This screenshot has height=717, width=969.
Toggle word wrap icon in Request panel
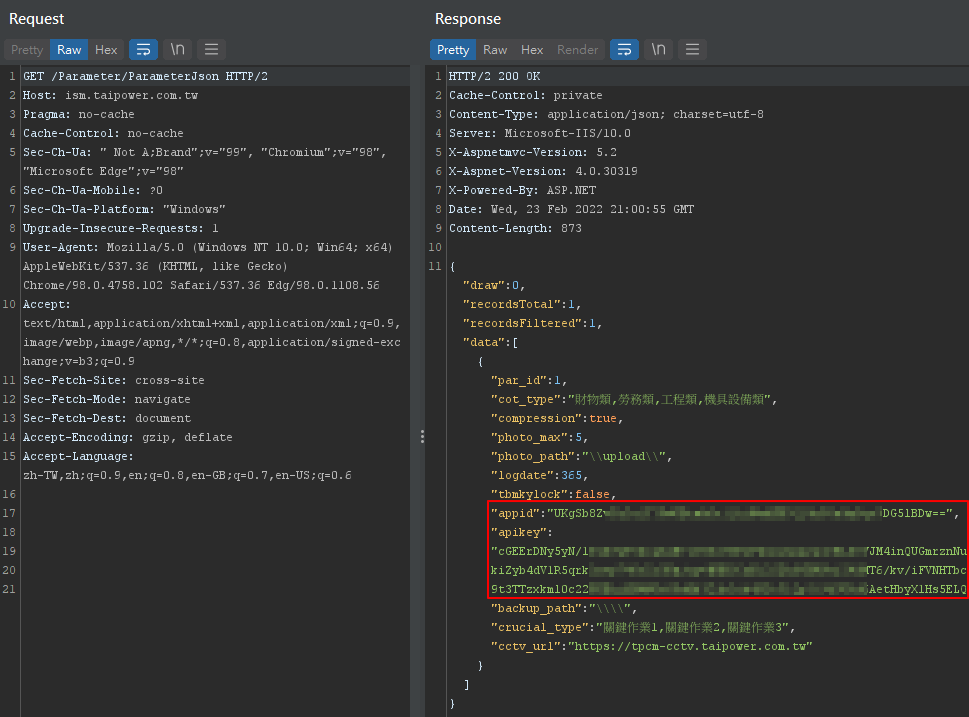coord(143,49)
